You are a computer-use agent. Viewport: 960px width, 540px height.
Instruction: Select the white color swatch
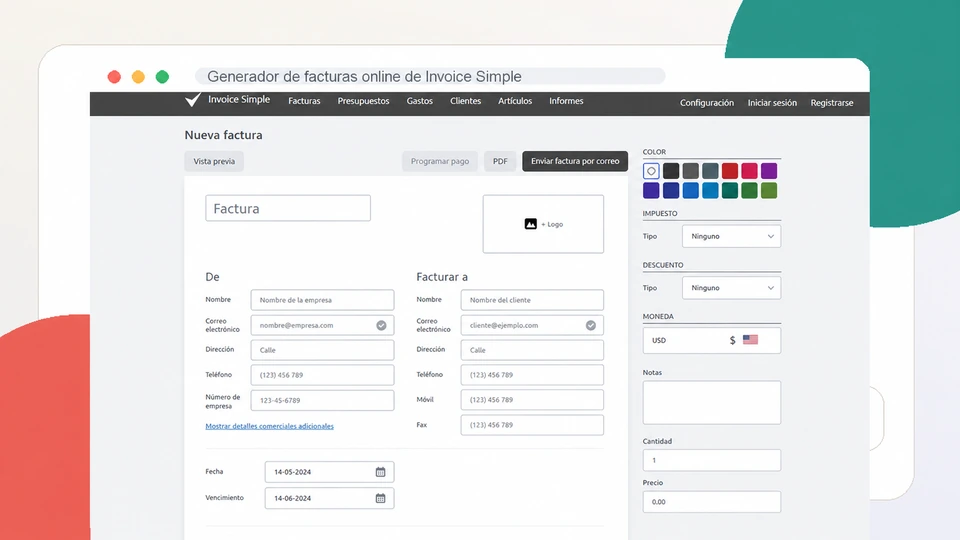pyautogui.click(x=651, y=171)
